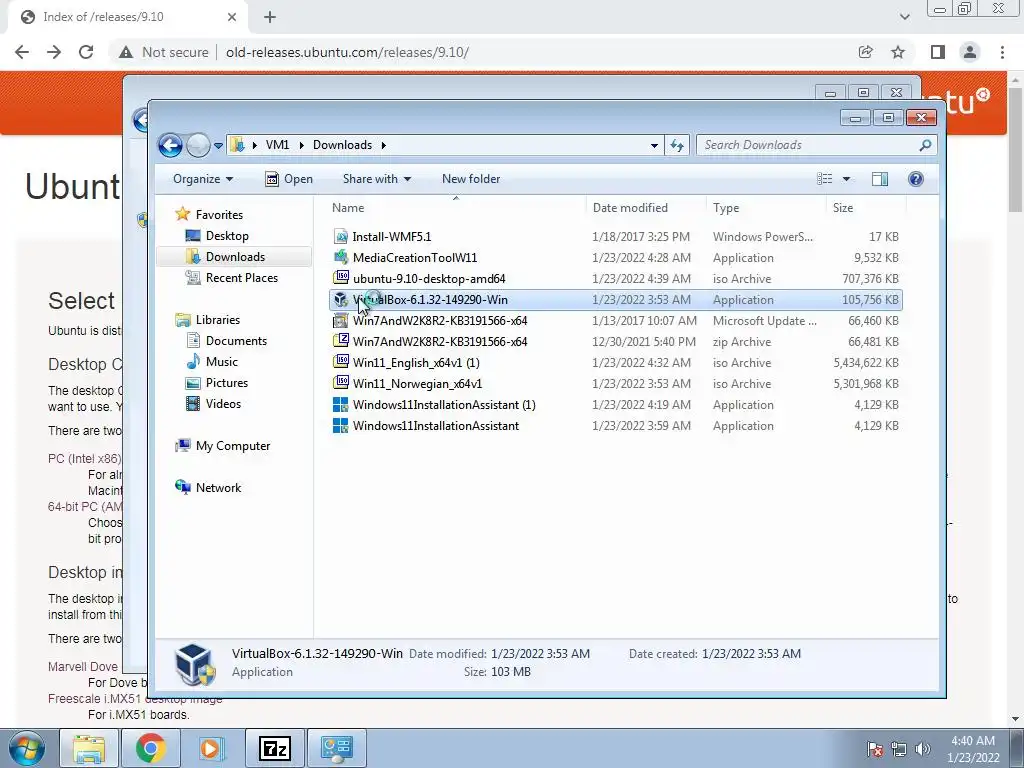The image size is (1024, 768).
Task: Sort files by Size column header
Action: 866,208
